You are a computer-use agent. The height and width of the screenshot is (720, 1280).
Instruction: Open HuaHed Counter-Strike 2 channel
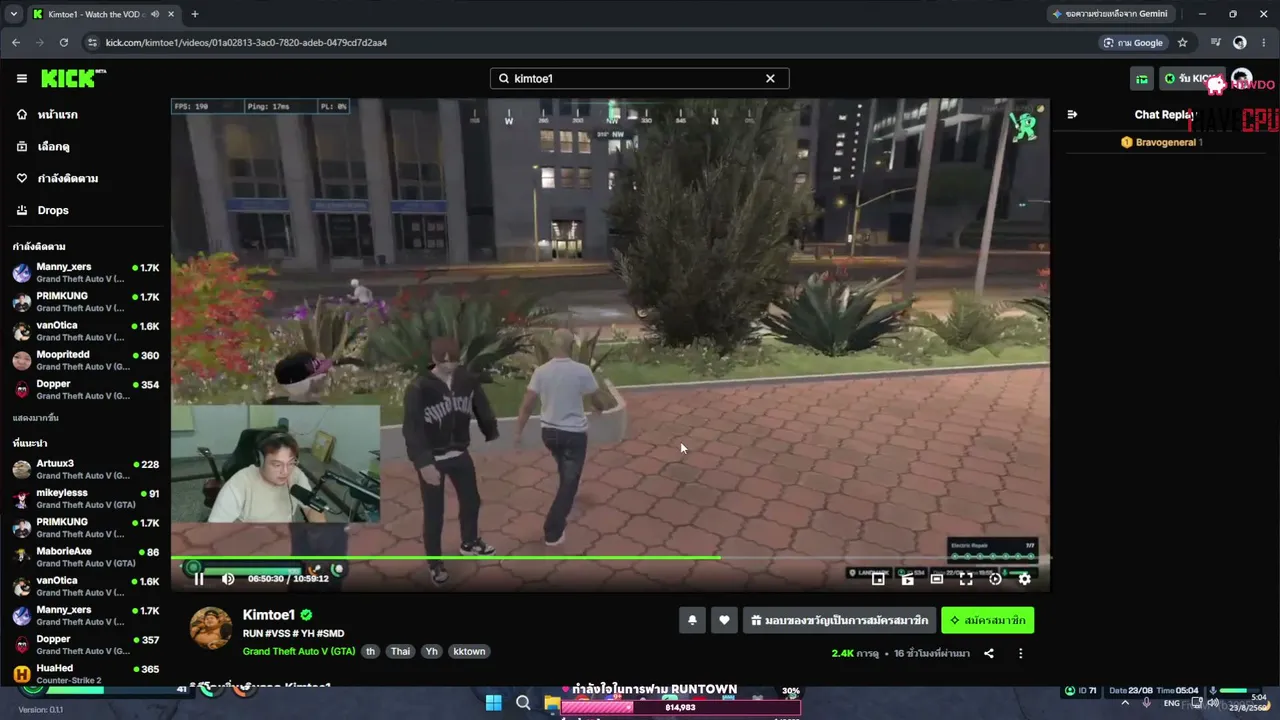pyautogui.click(x=85, y=674)
